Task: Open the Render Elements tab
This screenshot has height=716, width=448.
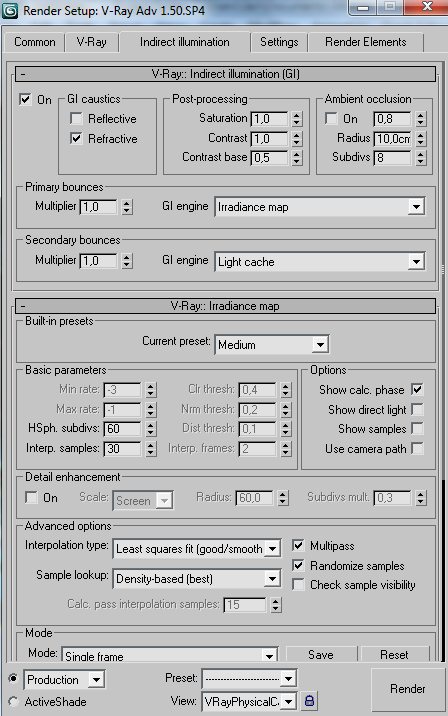Action: click(x=365, y=42)
